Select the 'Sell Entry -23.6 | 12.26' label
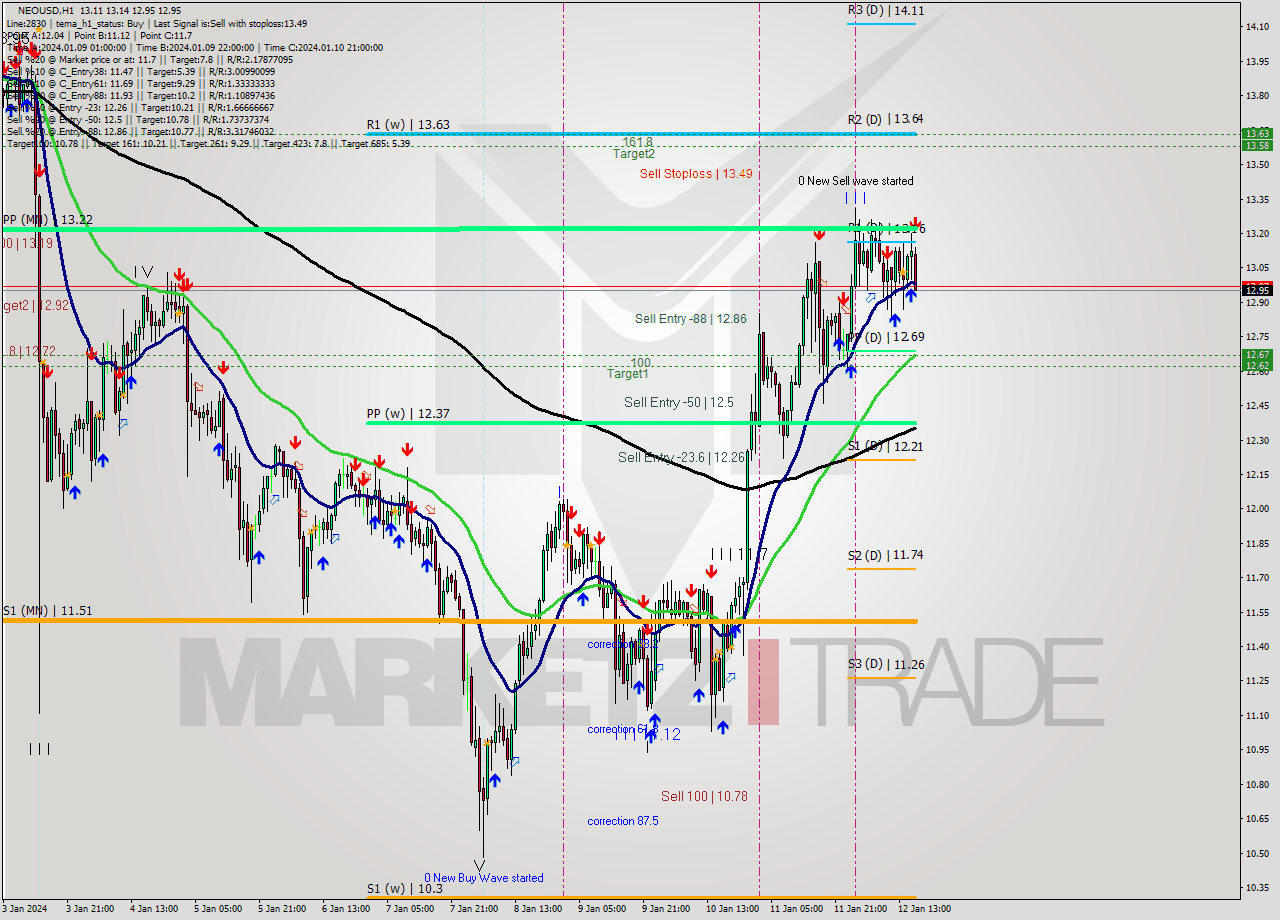The width and height of the screenshot is (1280, 920). [680, 457]
